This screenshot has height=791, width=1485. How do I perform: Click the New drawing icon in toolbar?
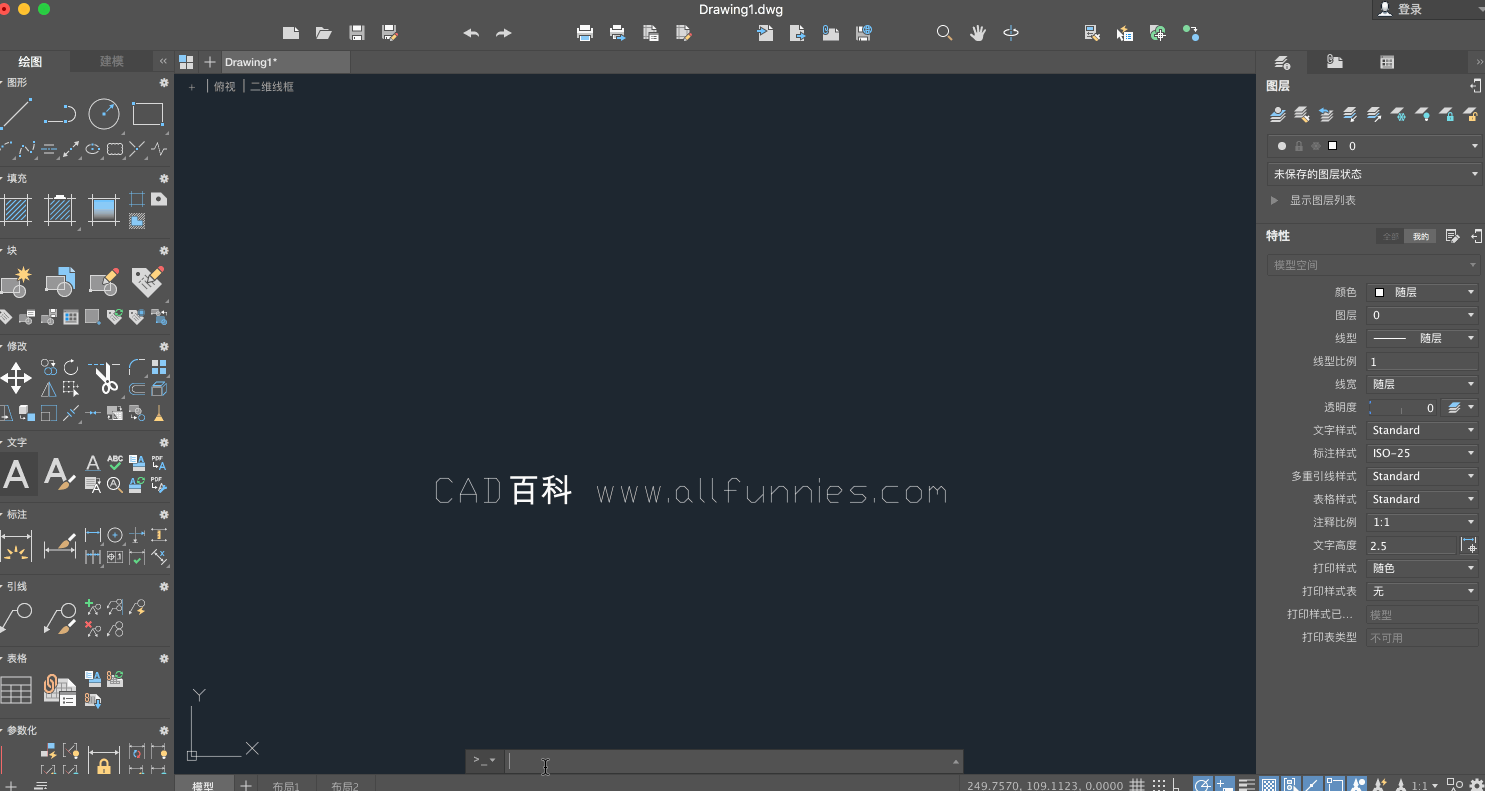tap(291, 33)
